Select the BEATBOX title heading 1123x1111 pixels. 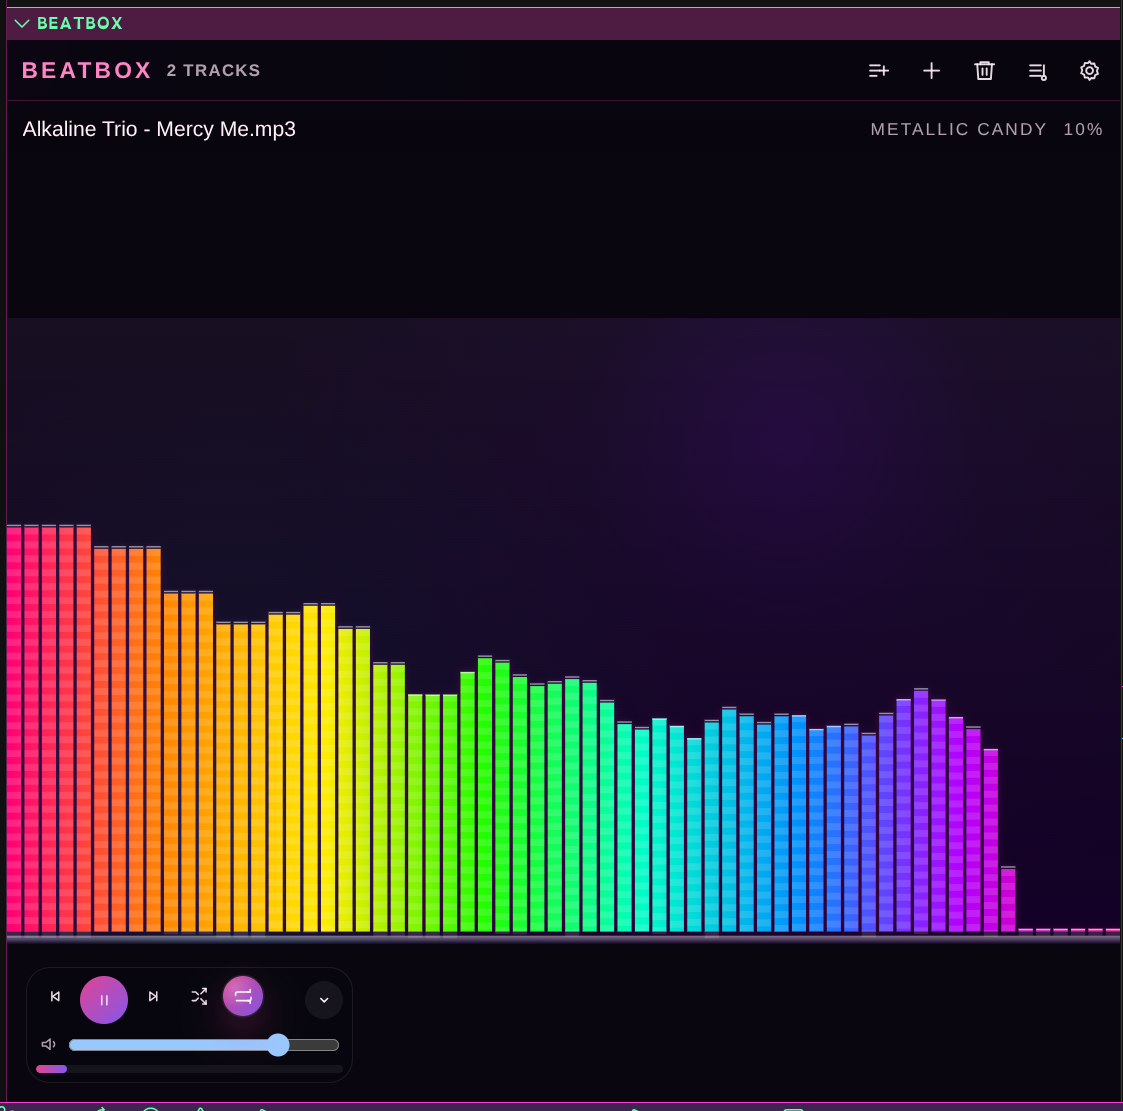point(86,70)
